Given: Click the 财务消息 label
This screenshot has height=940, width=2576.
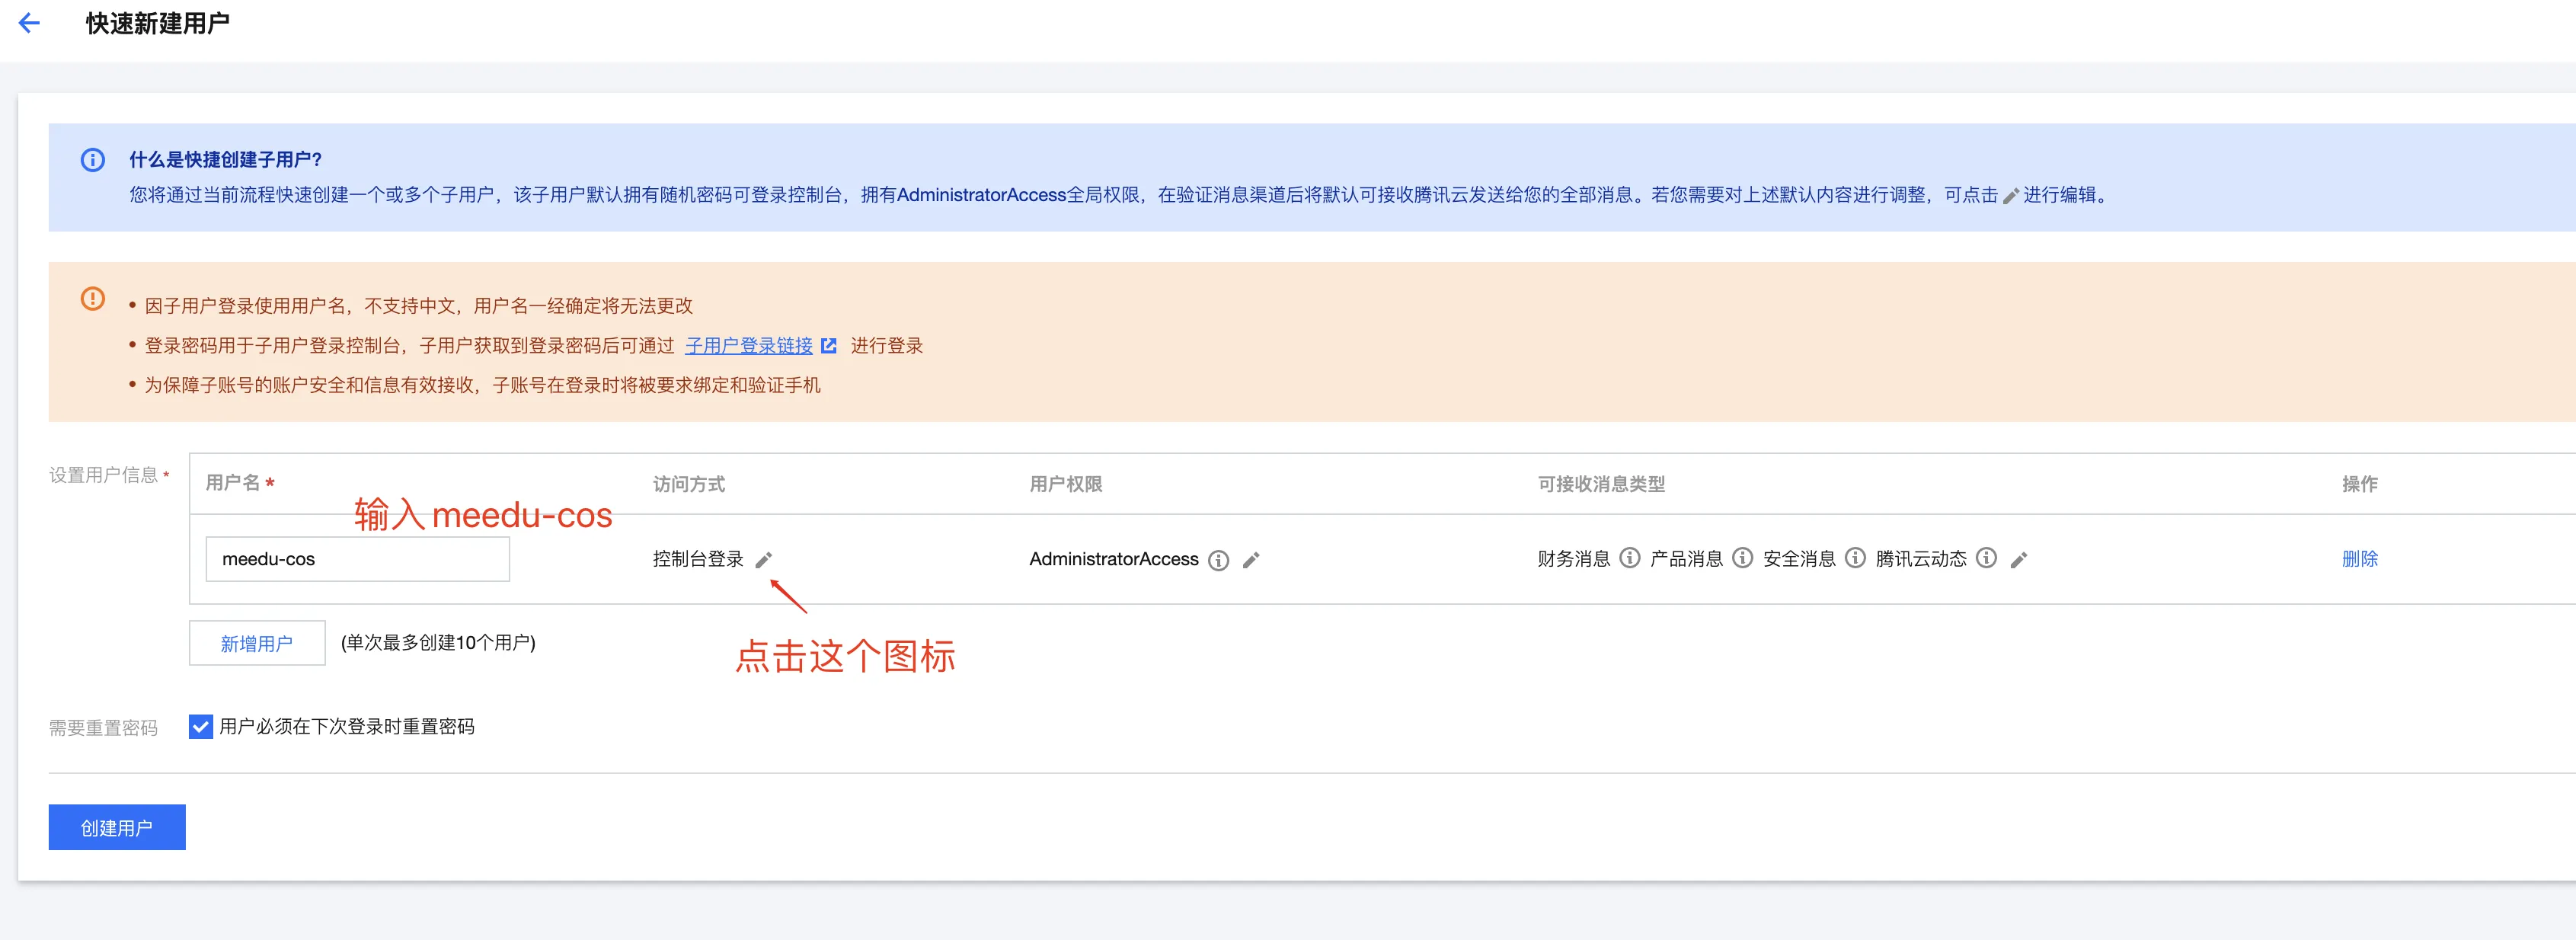Looking at the screenshot, I should pos(1574,559).
